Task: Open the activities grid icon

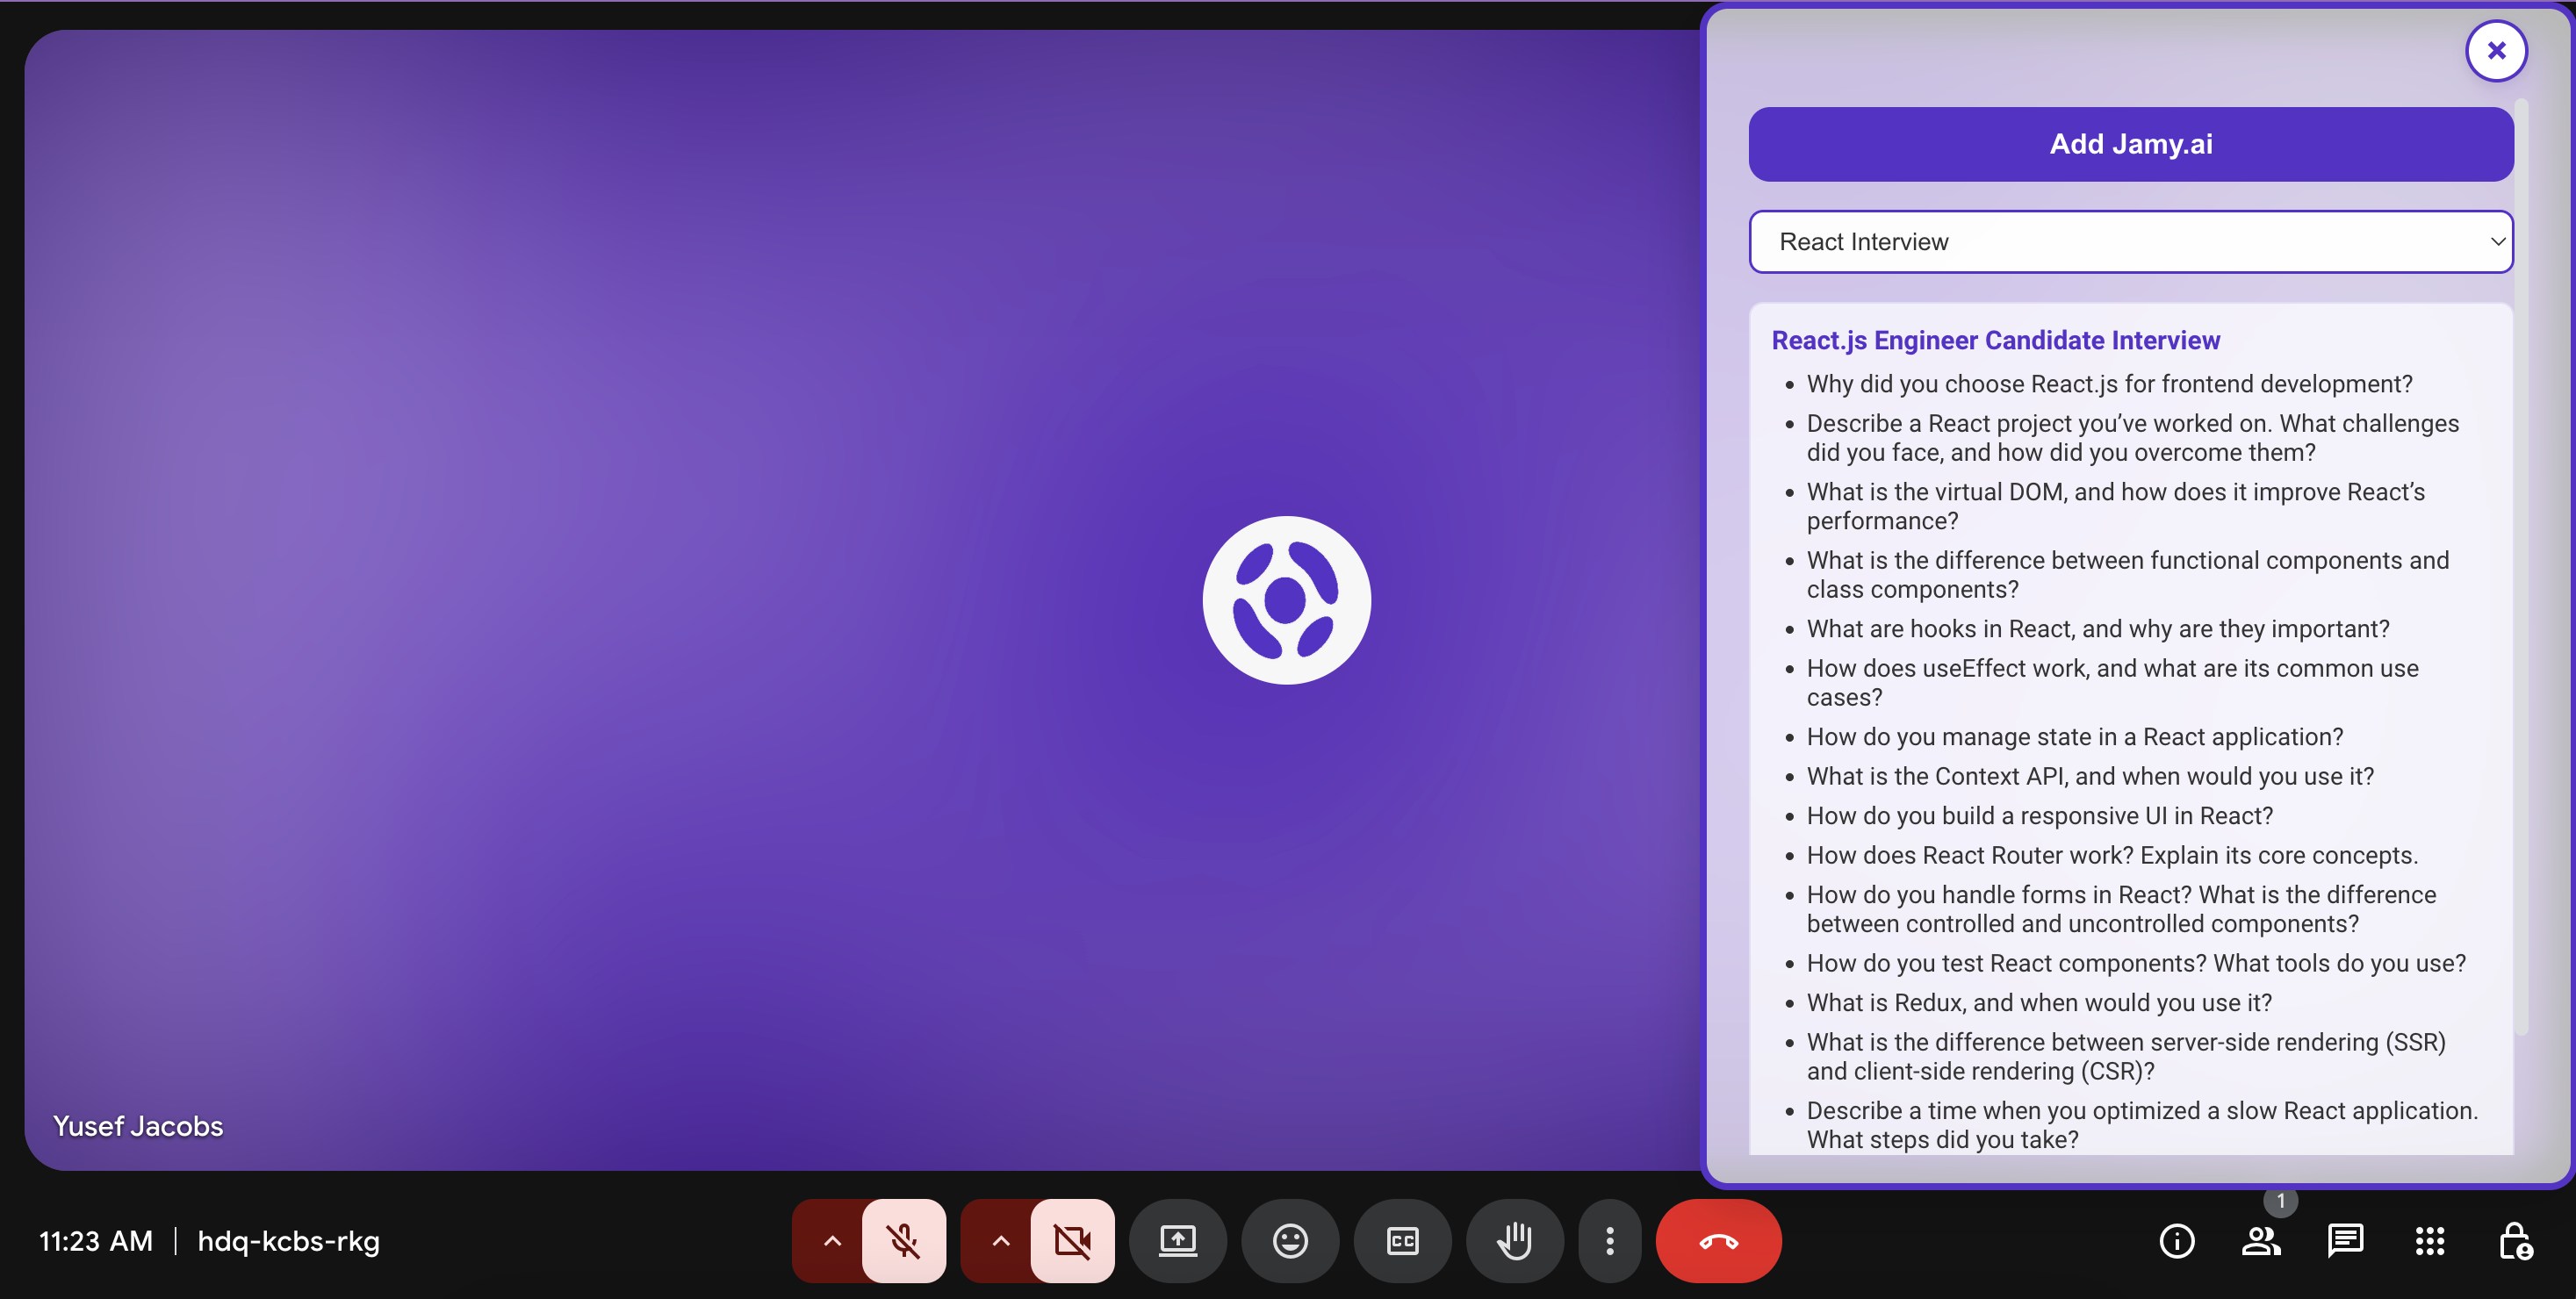Action: coord(2429,1241)
